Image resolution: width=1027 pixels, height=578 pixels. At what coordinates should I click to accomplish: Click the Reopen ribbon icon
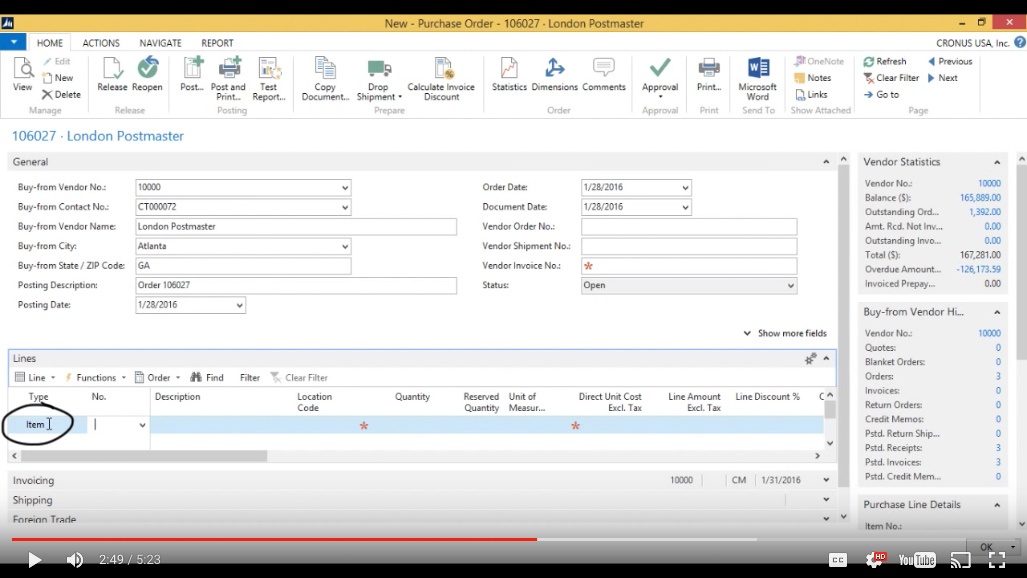147,75
